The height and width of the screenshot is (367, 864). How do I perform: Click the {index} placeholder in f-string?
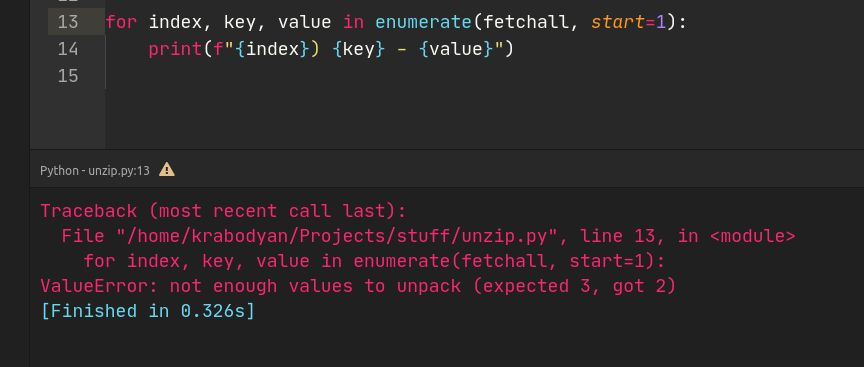point(273,50)
